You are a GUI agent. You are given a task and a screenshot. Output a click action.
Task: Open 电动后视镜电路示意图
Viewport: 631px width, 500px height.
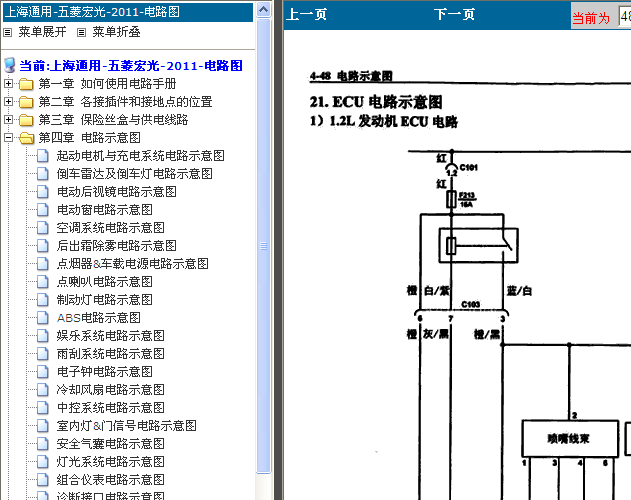116,192
